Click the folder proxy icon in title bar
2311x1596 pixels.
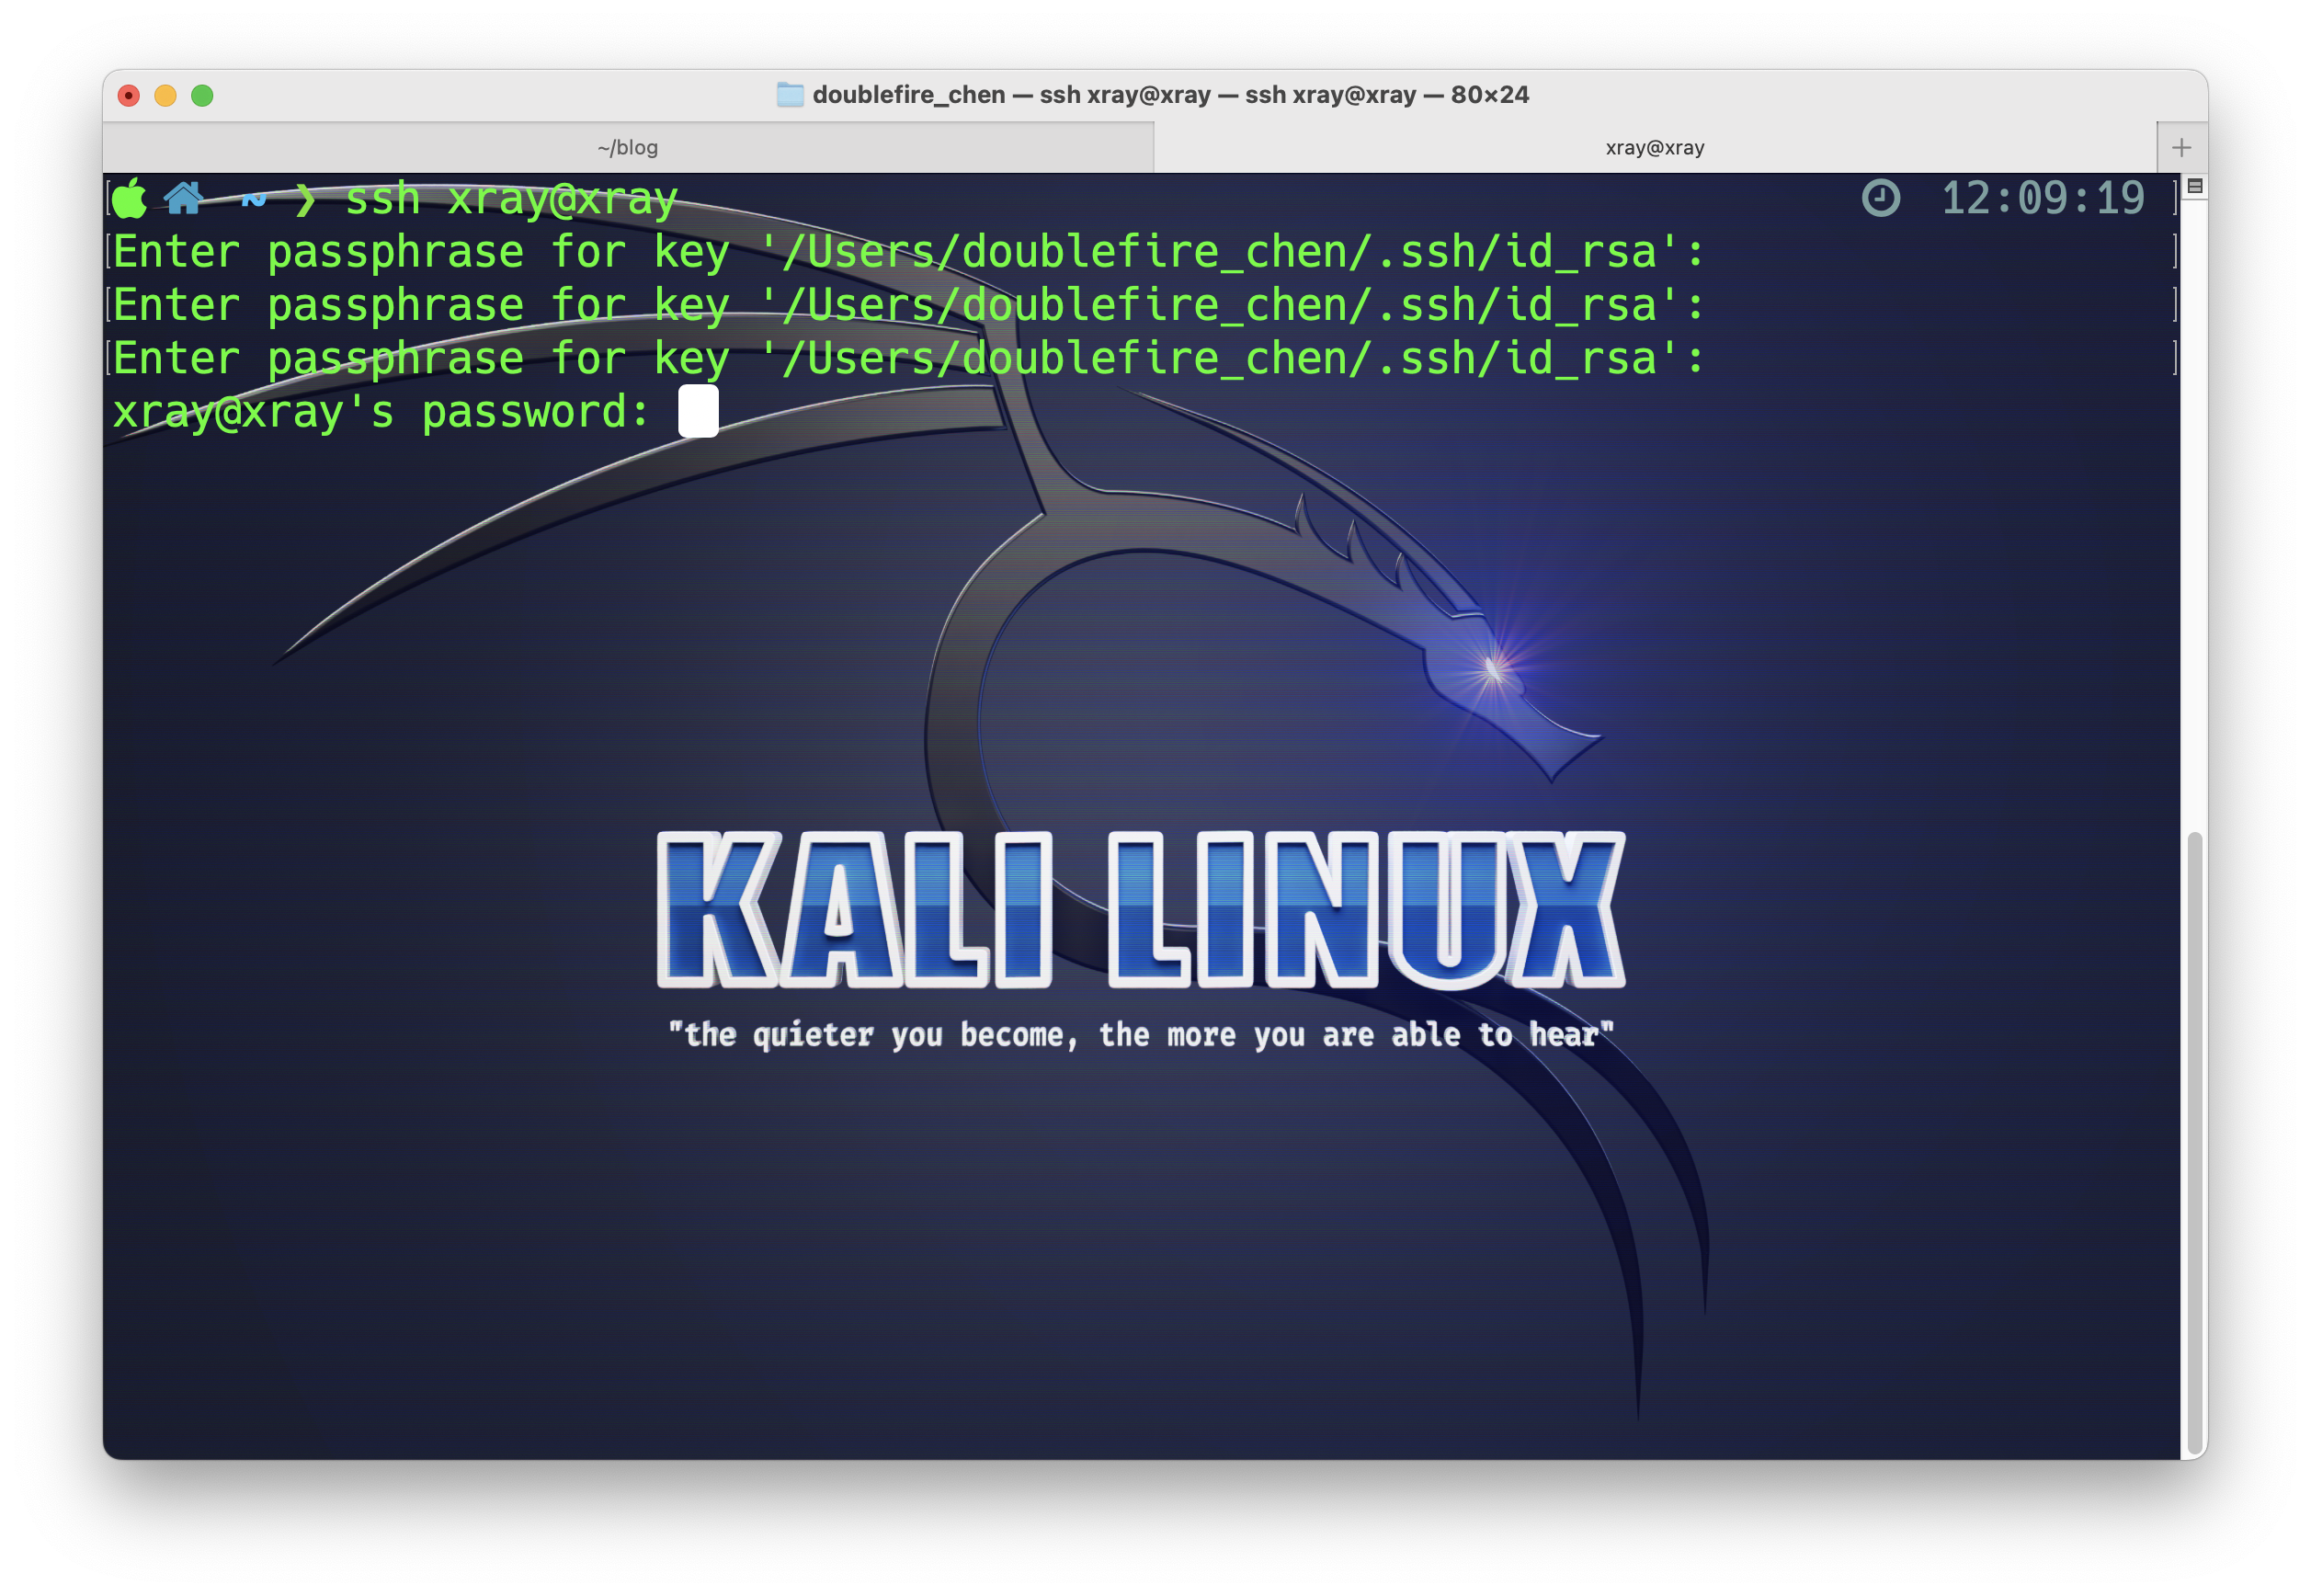(790, 95)
